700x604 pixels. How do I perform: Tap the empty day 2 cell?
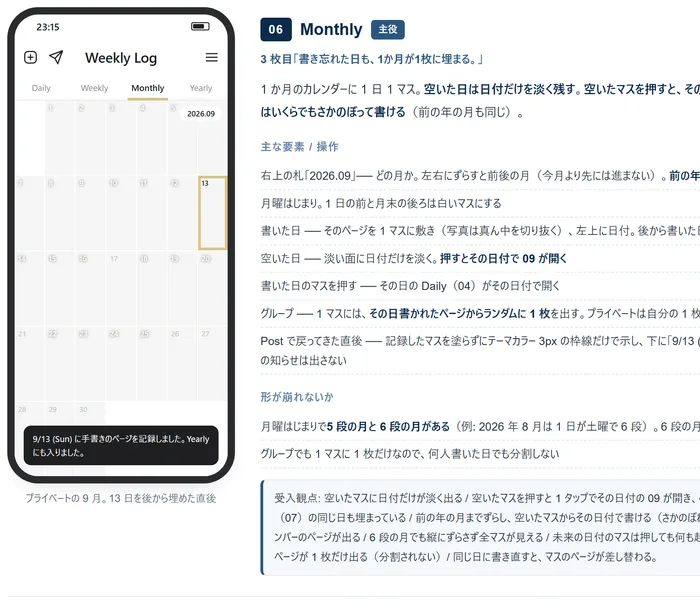pyautogui.click(x=91, y=138)
